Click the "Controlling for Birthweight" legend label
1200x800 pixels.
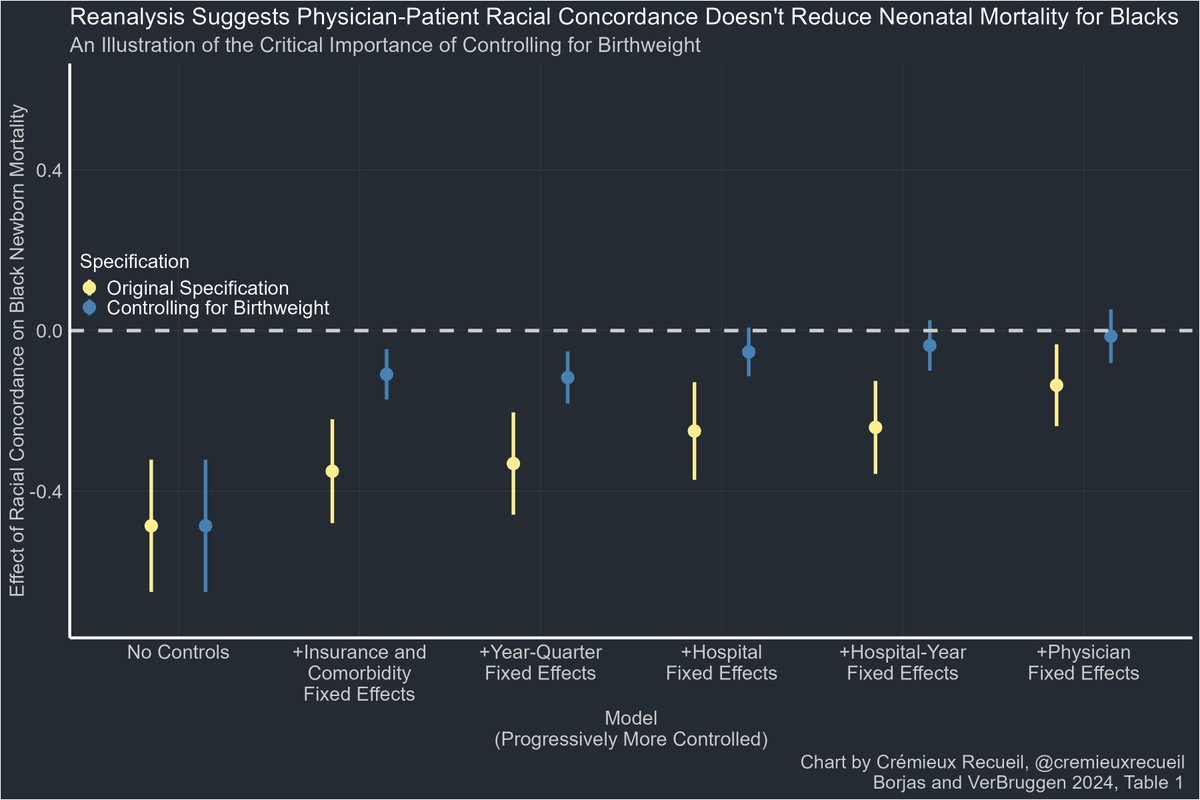[217, 308]
